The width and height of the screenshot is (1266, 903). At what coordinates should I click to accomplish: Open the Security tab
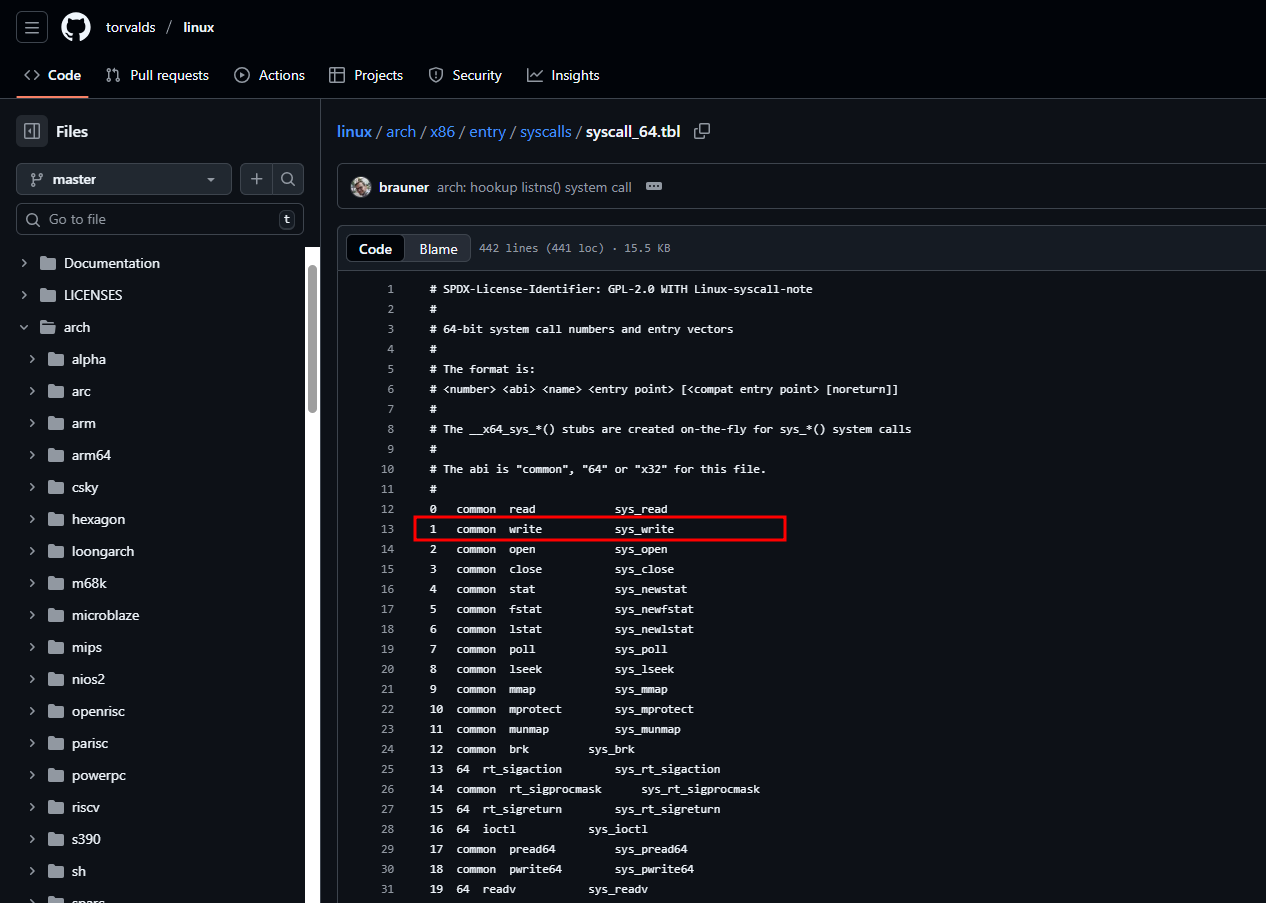tap(465, 75)
